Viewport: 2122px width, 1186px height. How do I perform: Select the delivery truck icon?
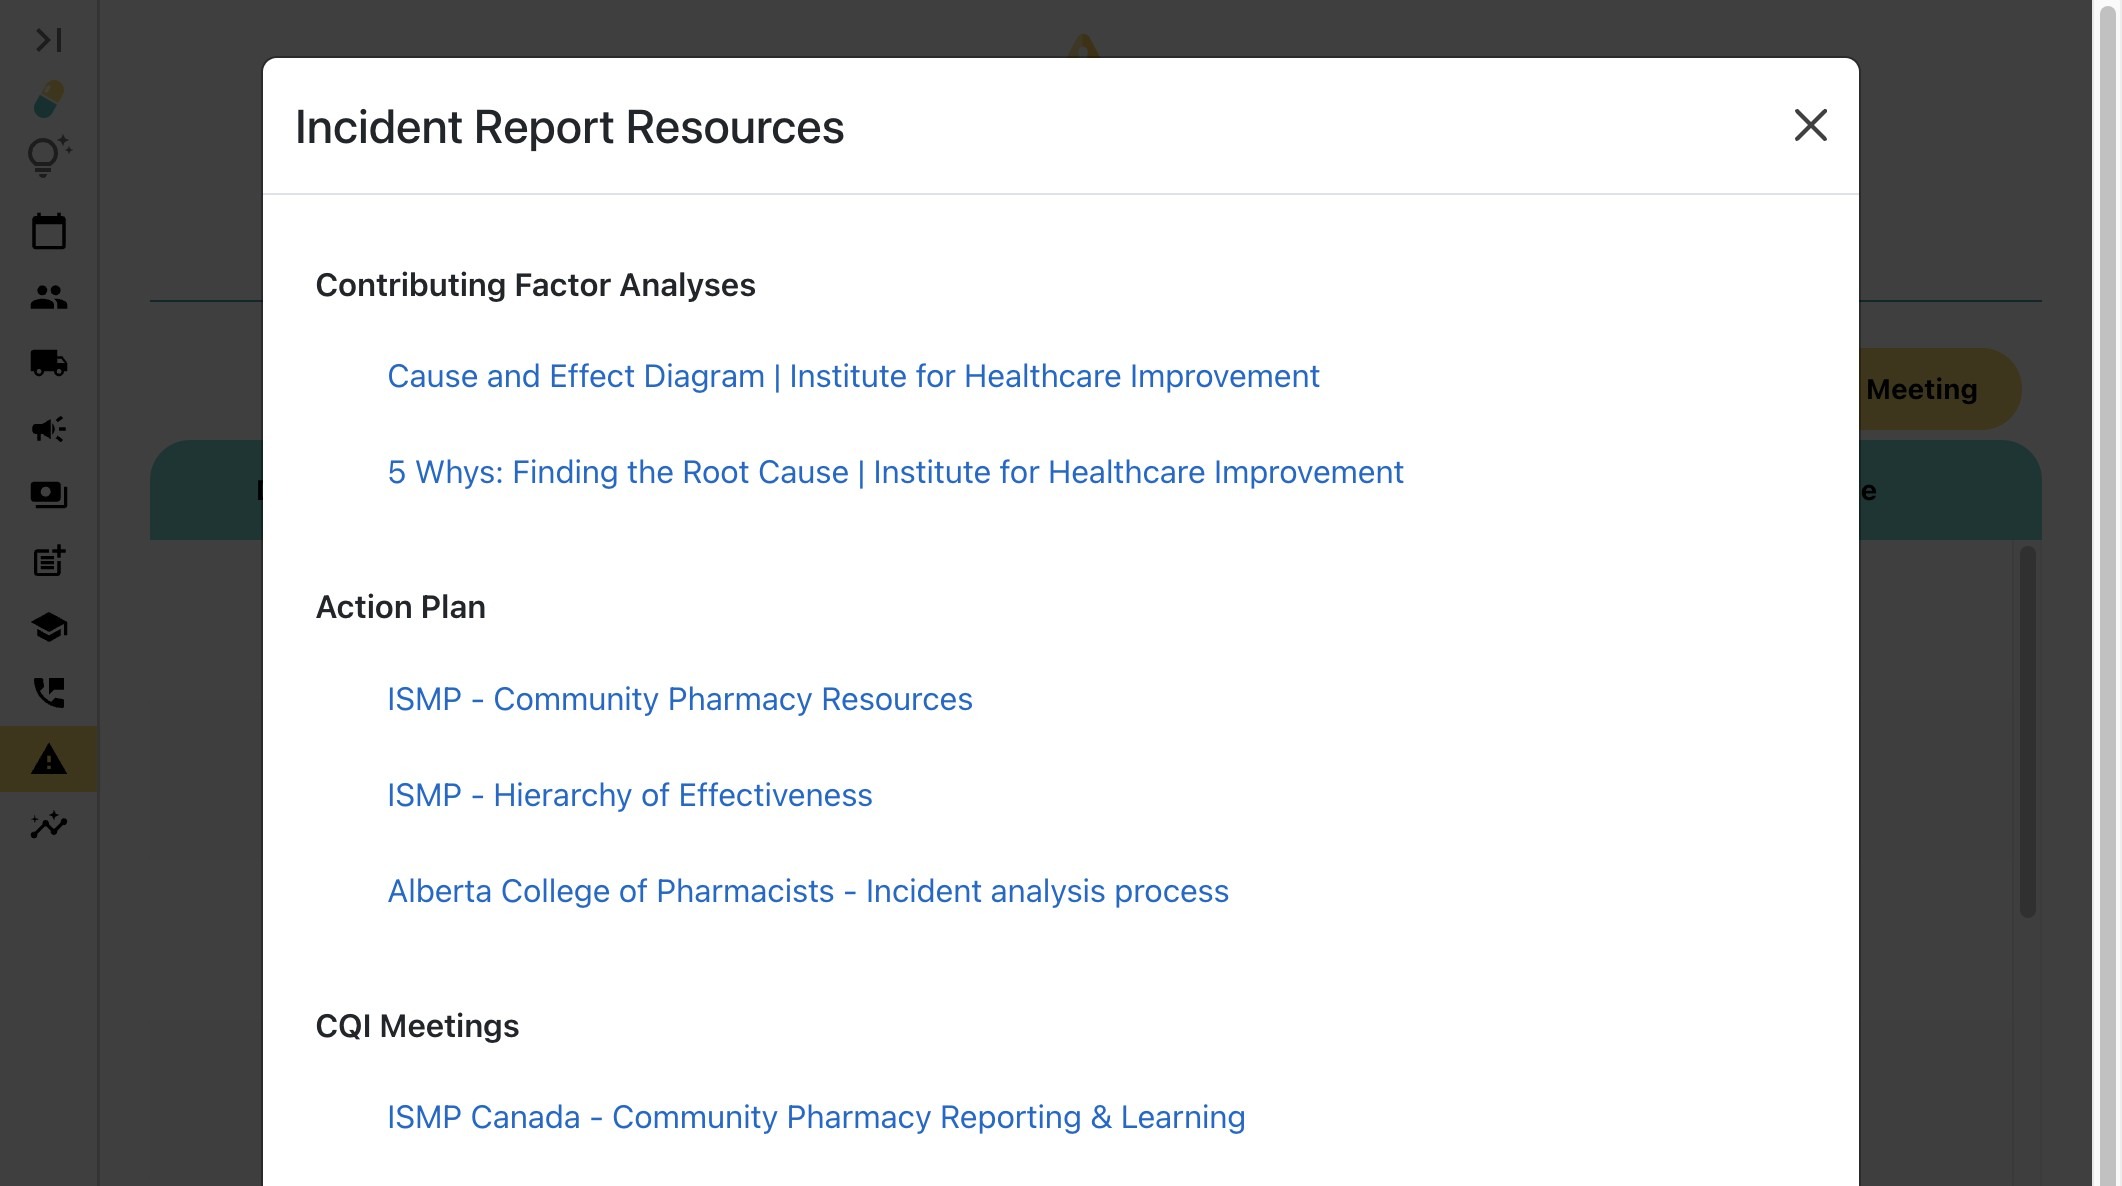(48, 363)
